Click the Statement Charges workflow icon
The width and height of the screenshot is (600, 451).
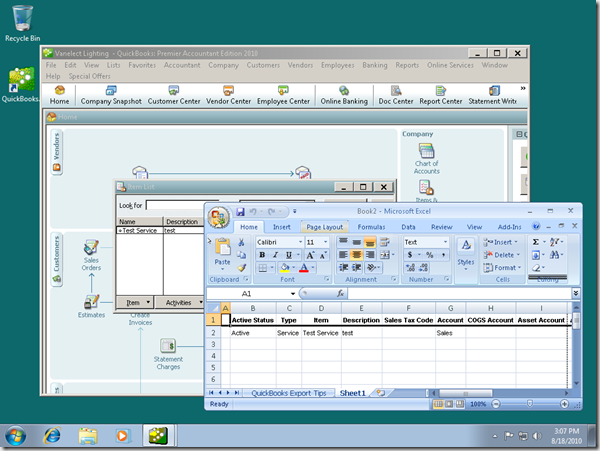tap(168, 354)
